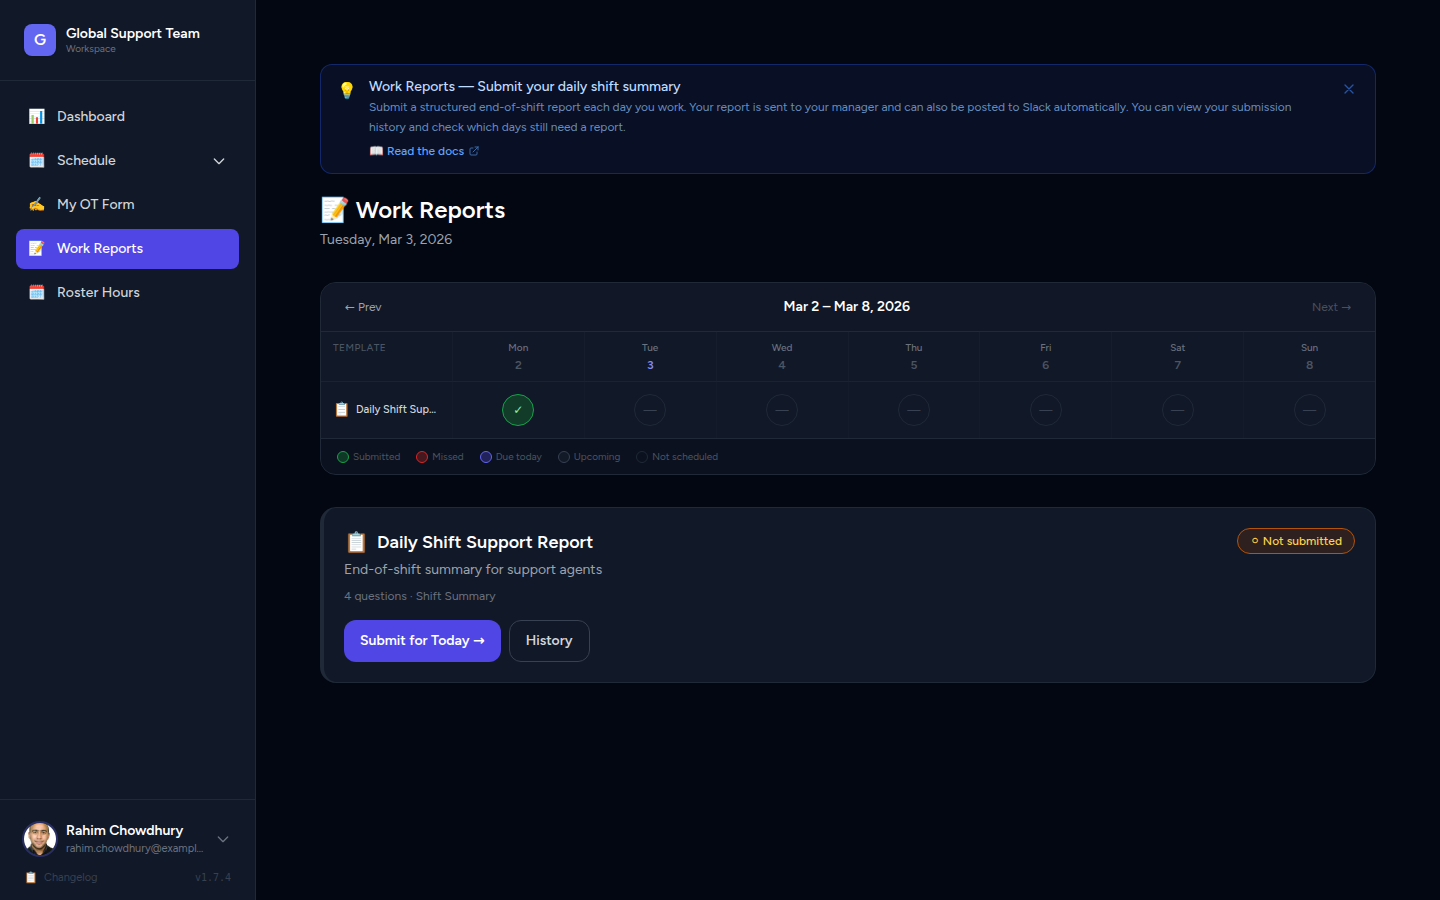Screen dimensions: 1440x900
Task: Select the My OT Form sidebar icon
Action: tap(37, 204)
